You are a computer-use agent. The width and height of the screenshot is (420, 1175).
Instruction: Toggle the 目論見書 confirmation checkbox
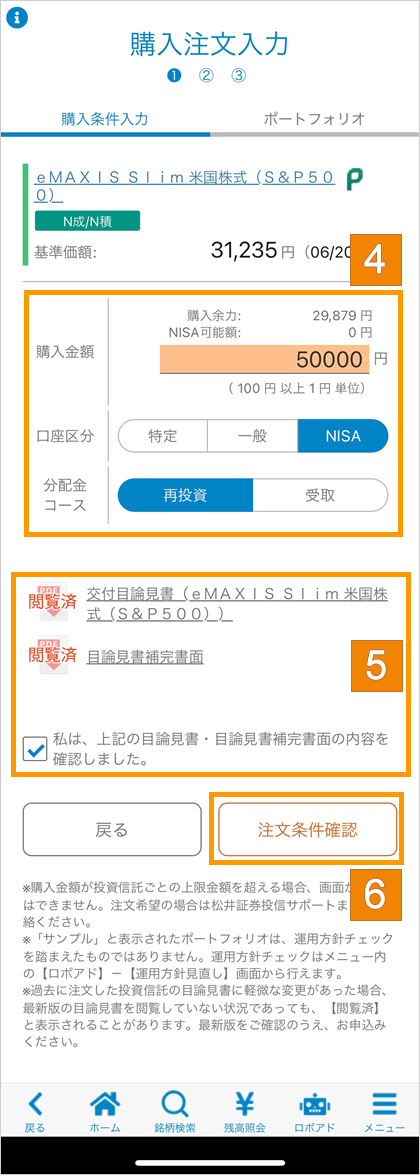(x=35, y=749)
